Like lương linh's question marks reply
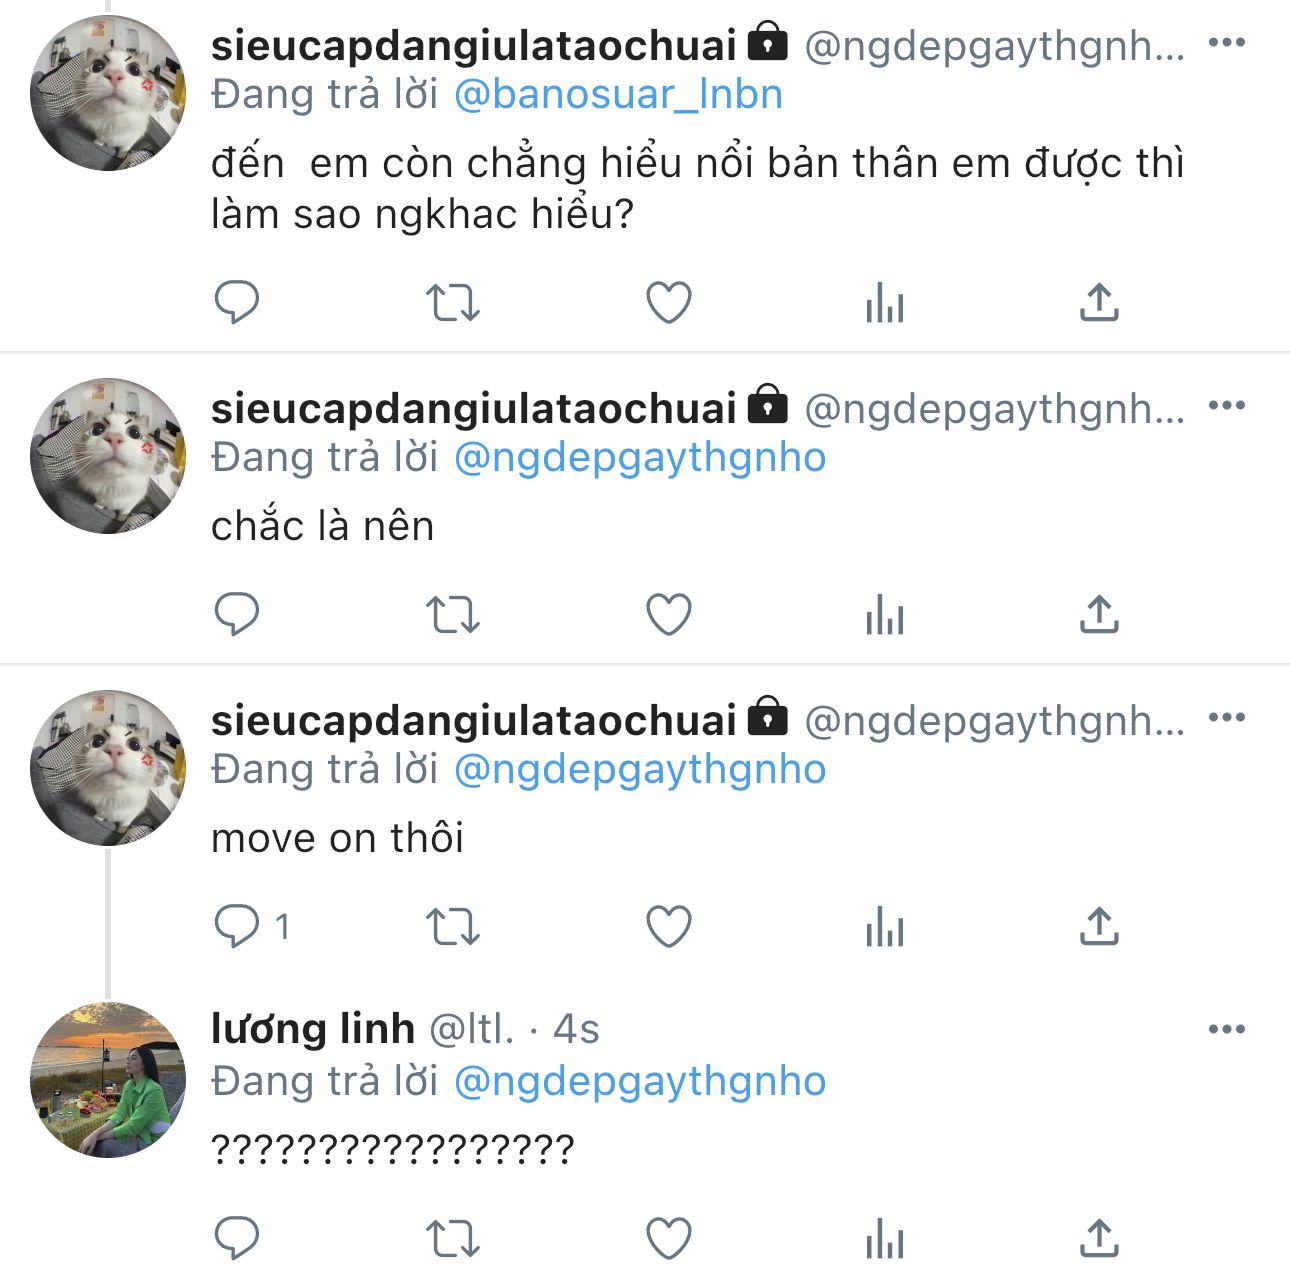Viewport: 1290px width, 1286px height. (x=669, y=1239)
